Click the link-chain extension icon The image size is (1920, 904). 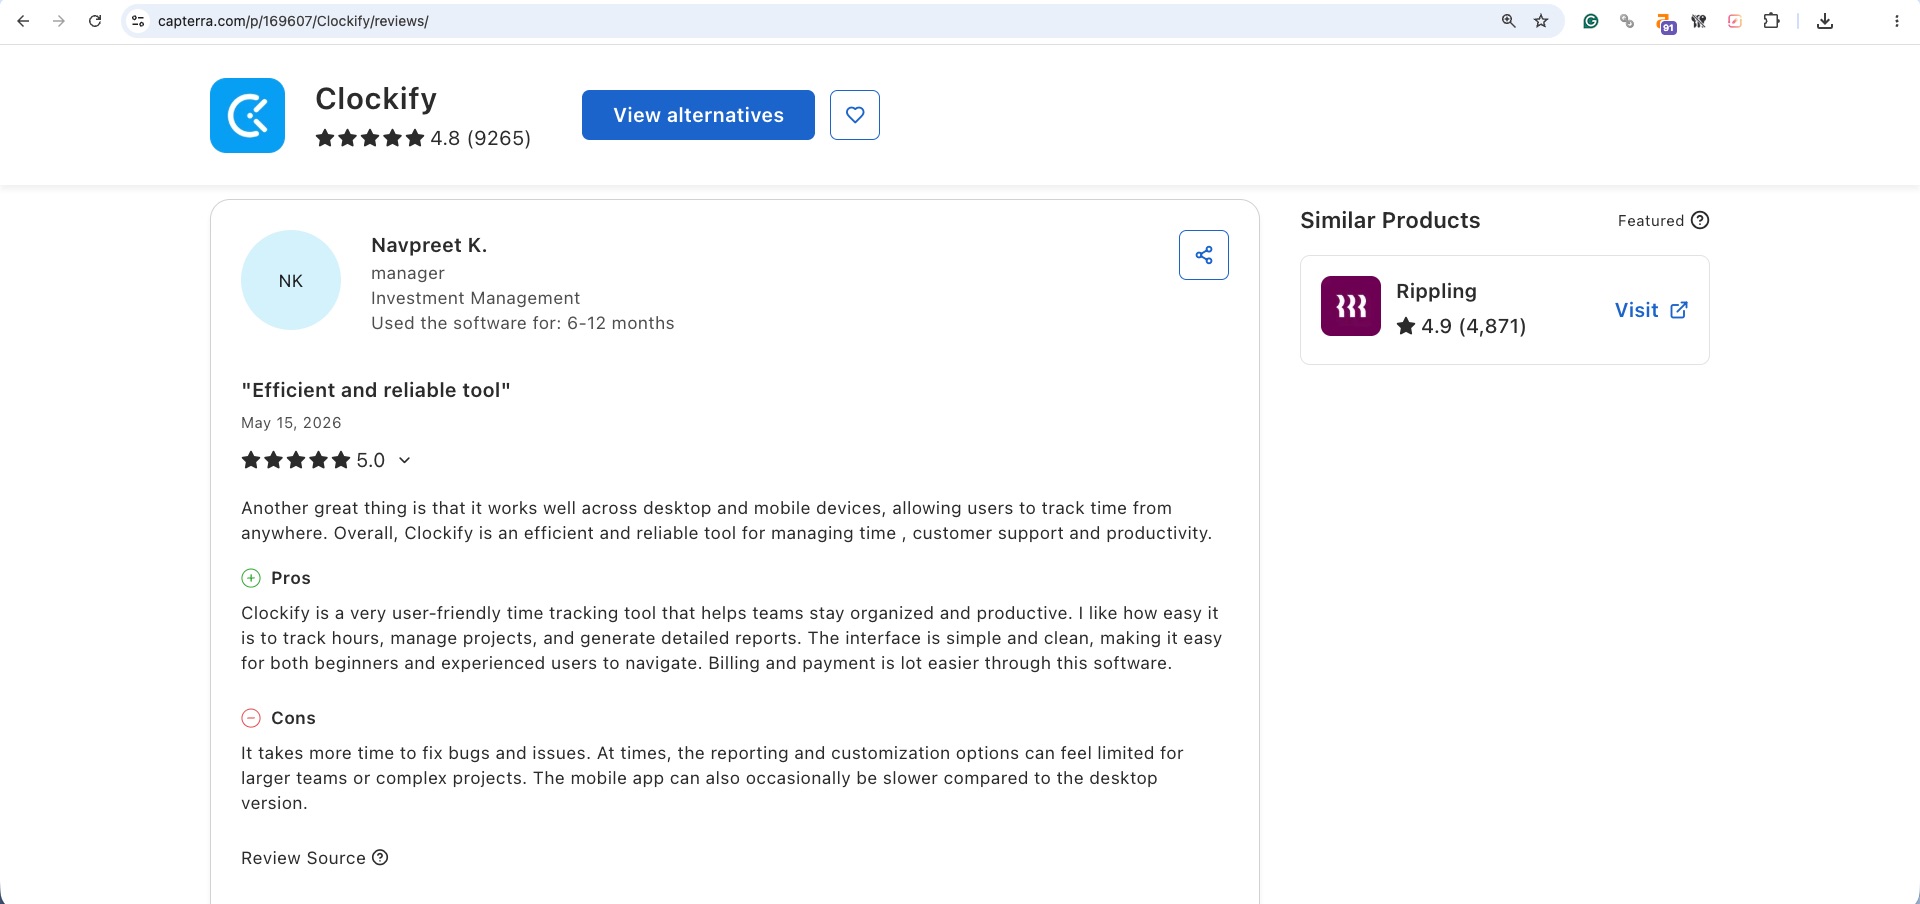coord(1627,21)
